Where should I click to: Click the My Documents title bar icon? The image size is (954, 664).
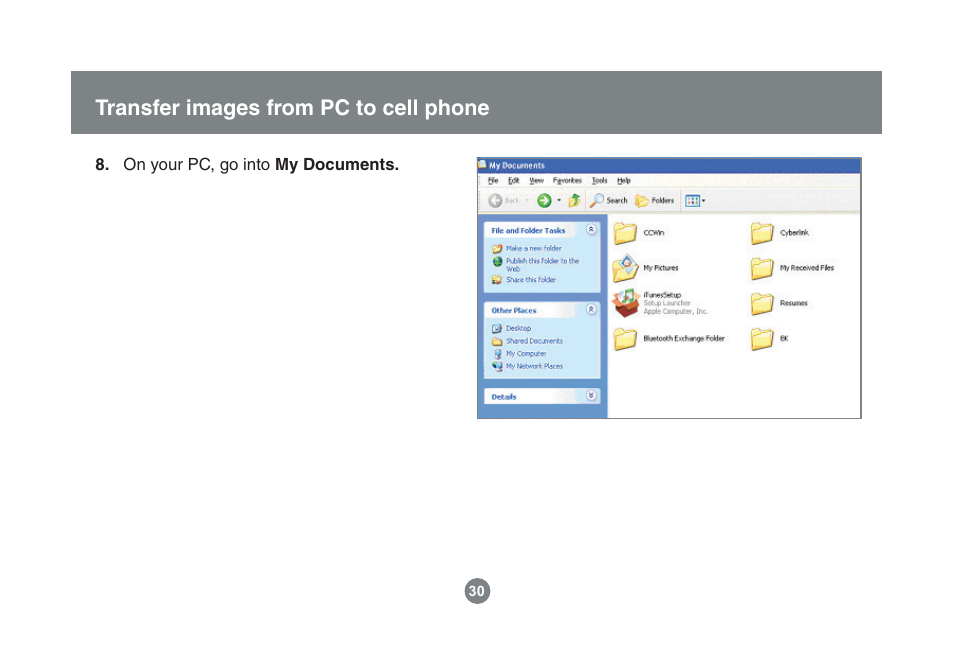click(x=482, y=164)
